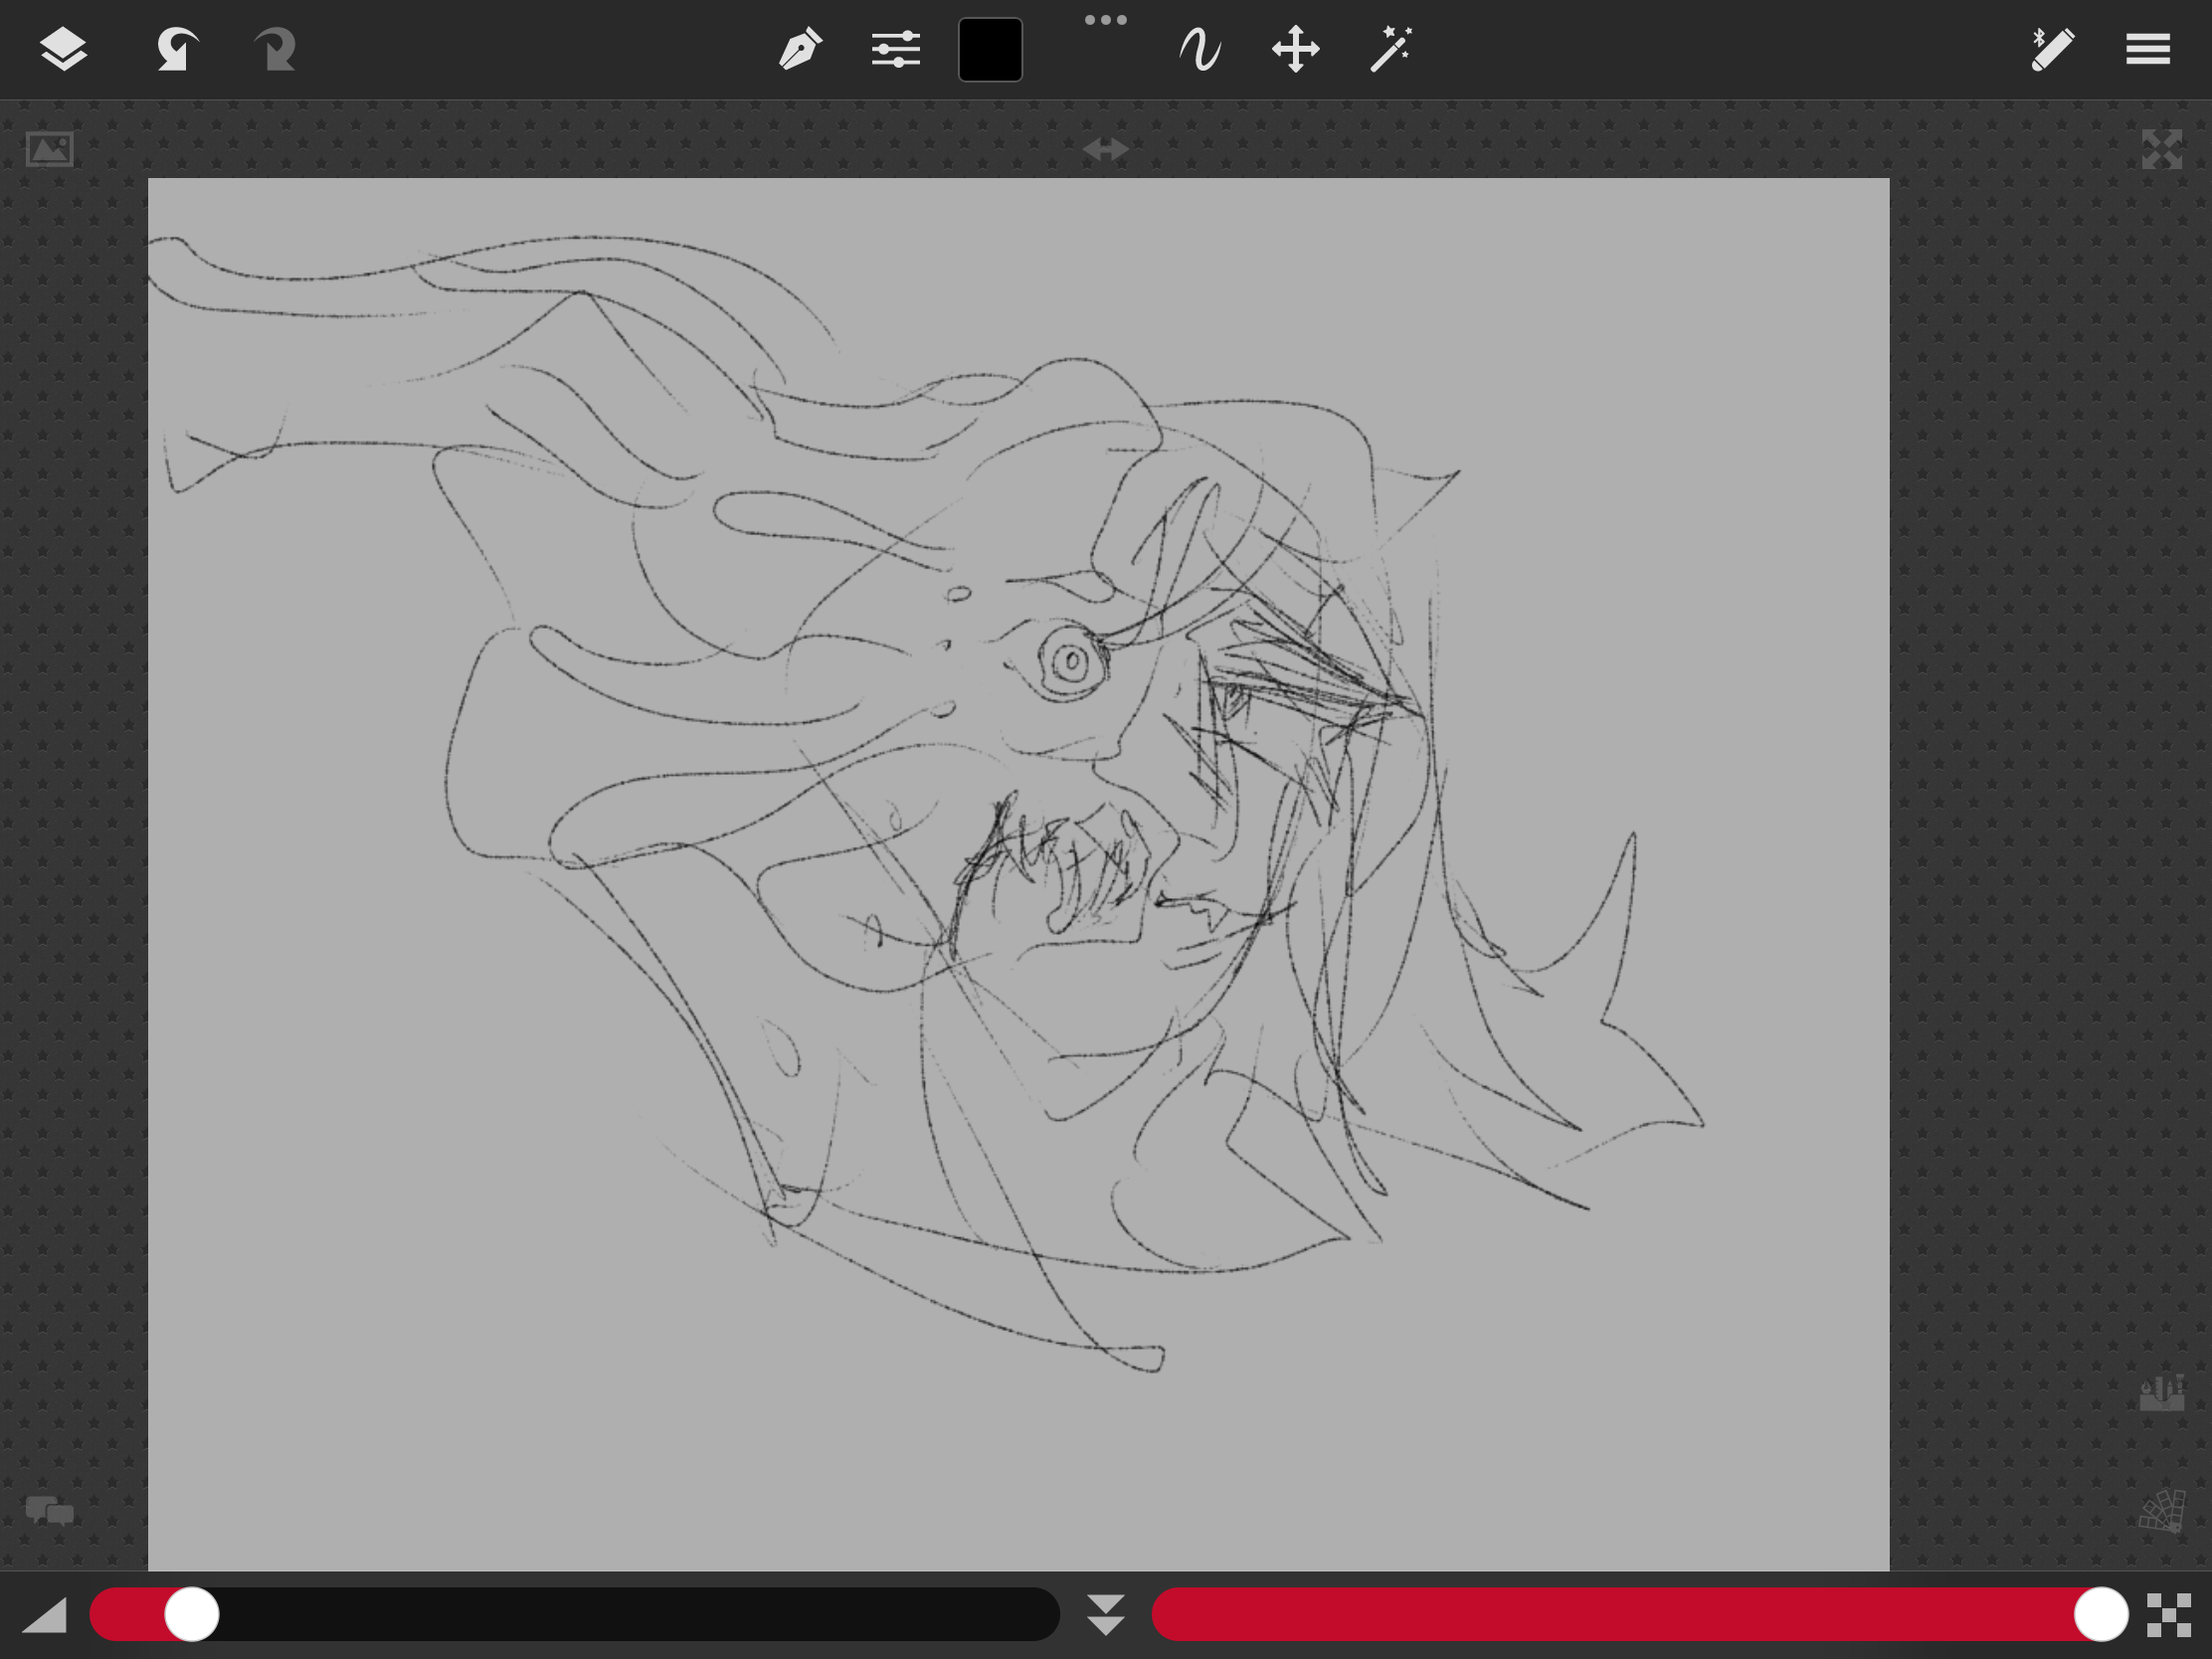The width and height of the screenshot is (2212, 1659).
Task: Collapse sliders with double-down arrow
Action: pyautogui.click(x=1105, y=1614)
